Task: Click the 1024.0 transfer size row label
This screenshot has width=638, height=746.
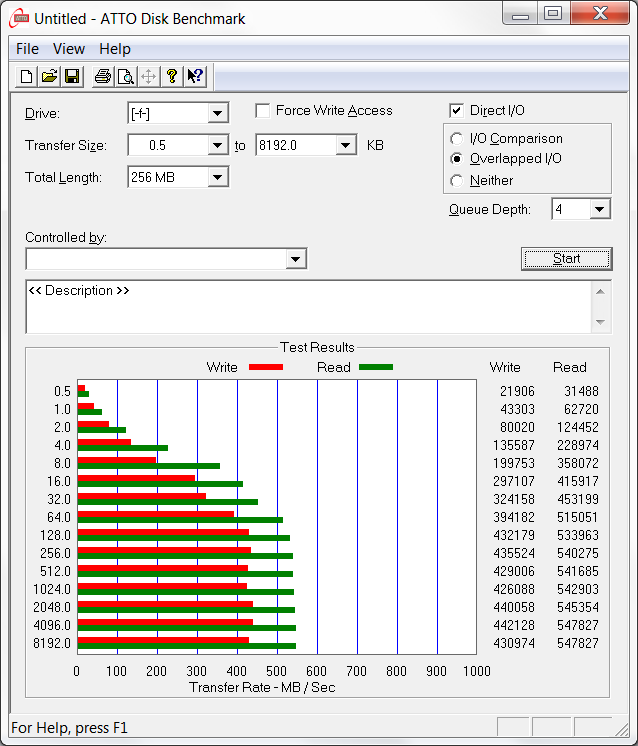Action: coord(52,589)
